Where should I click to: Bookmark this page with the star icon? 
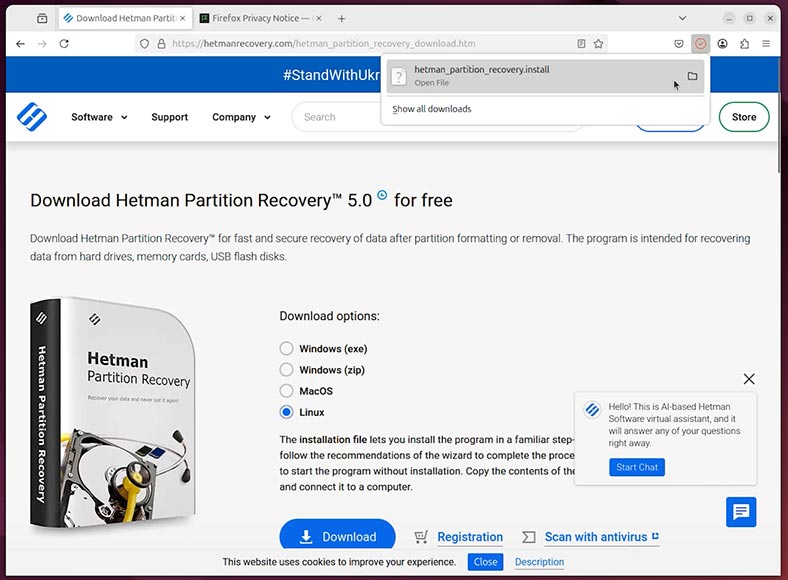[x=598, y=44]
